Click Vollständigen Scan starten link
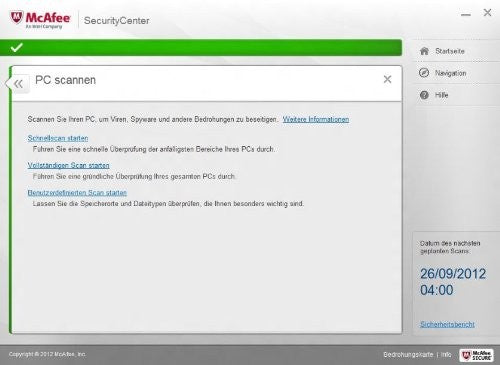This screenshot has height=365, width=500. click(x=68, y=165)
